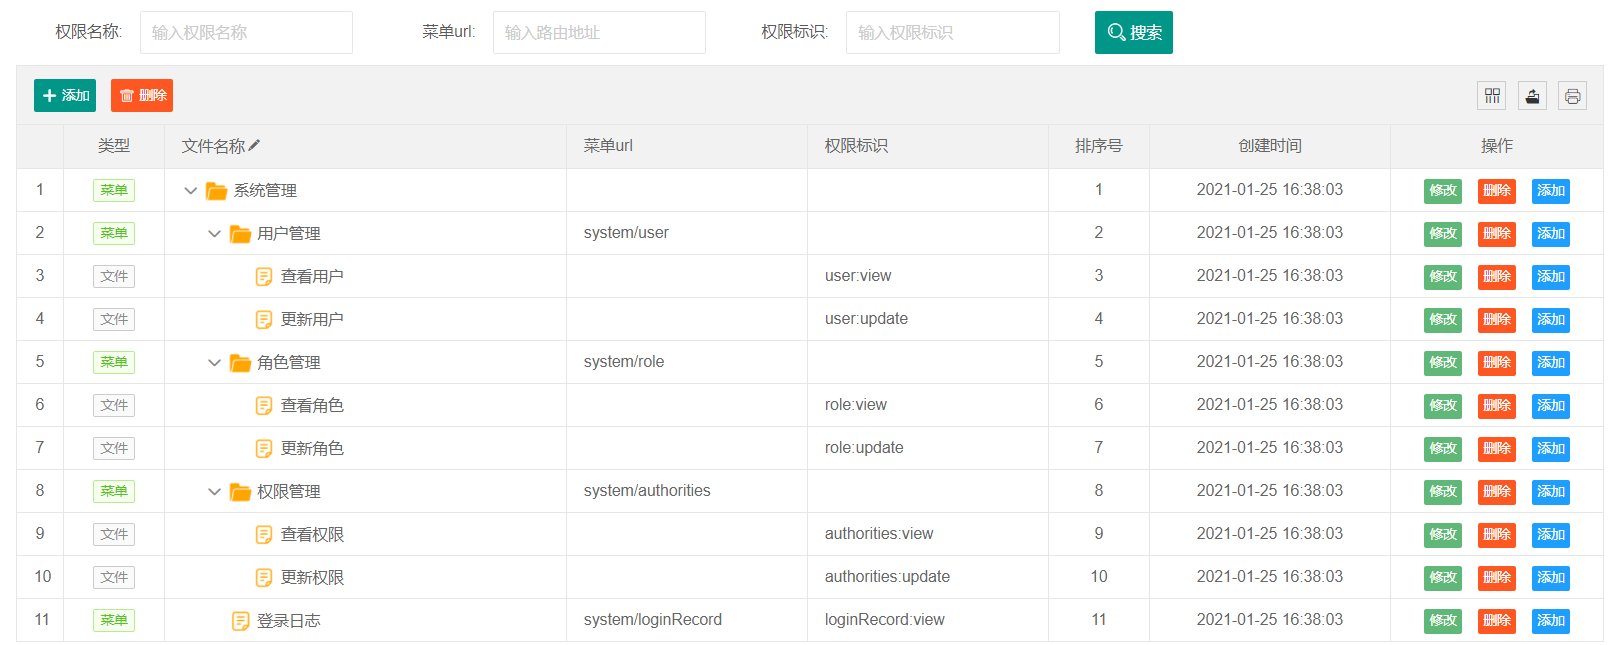
Task: Click the red toolbar 删除 button
Action: click(x=142, y=95)
